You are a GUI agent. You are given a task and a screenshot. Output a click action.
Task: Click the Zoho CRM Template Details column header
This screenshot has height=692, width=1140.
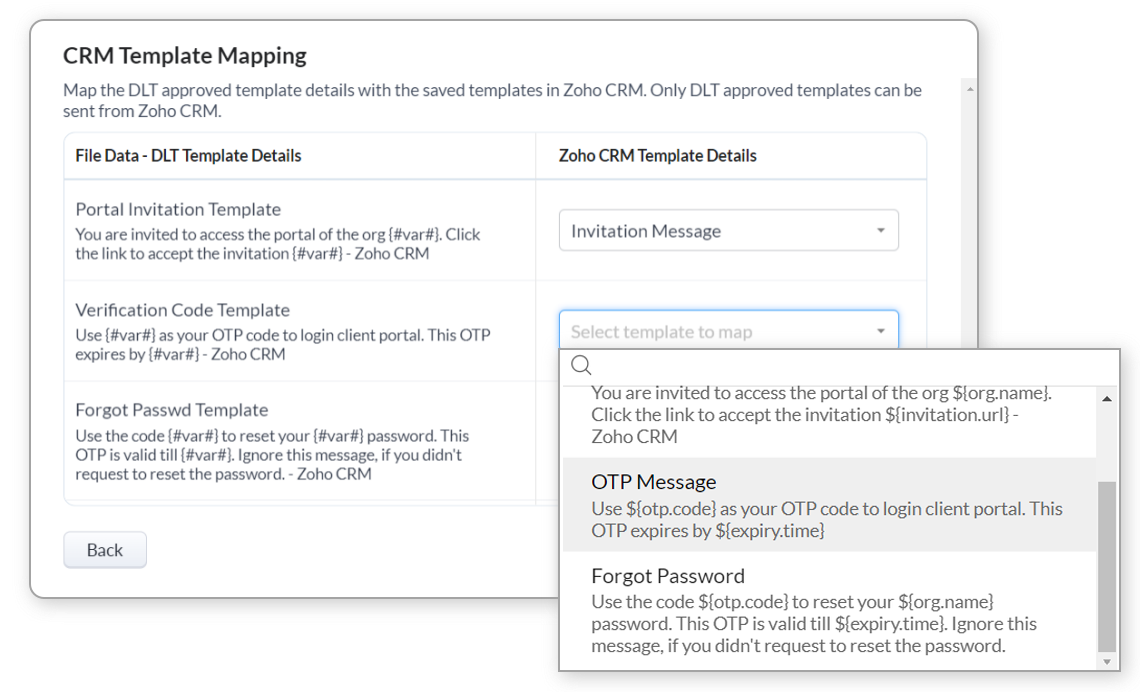pos(657,156)
